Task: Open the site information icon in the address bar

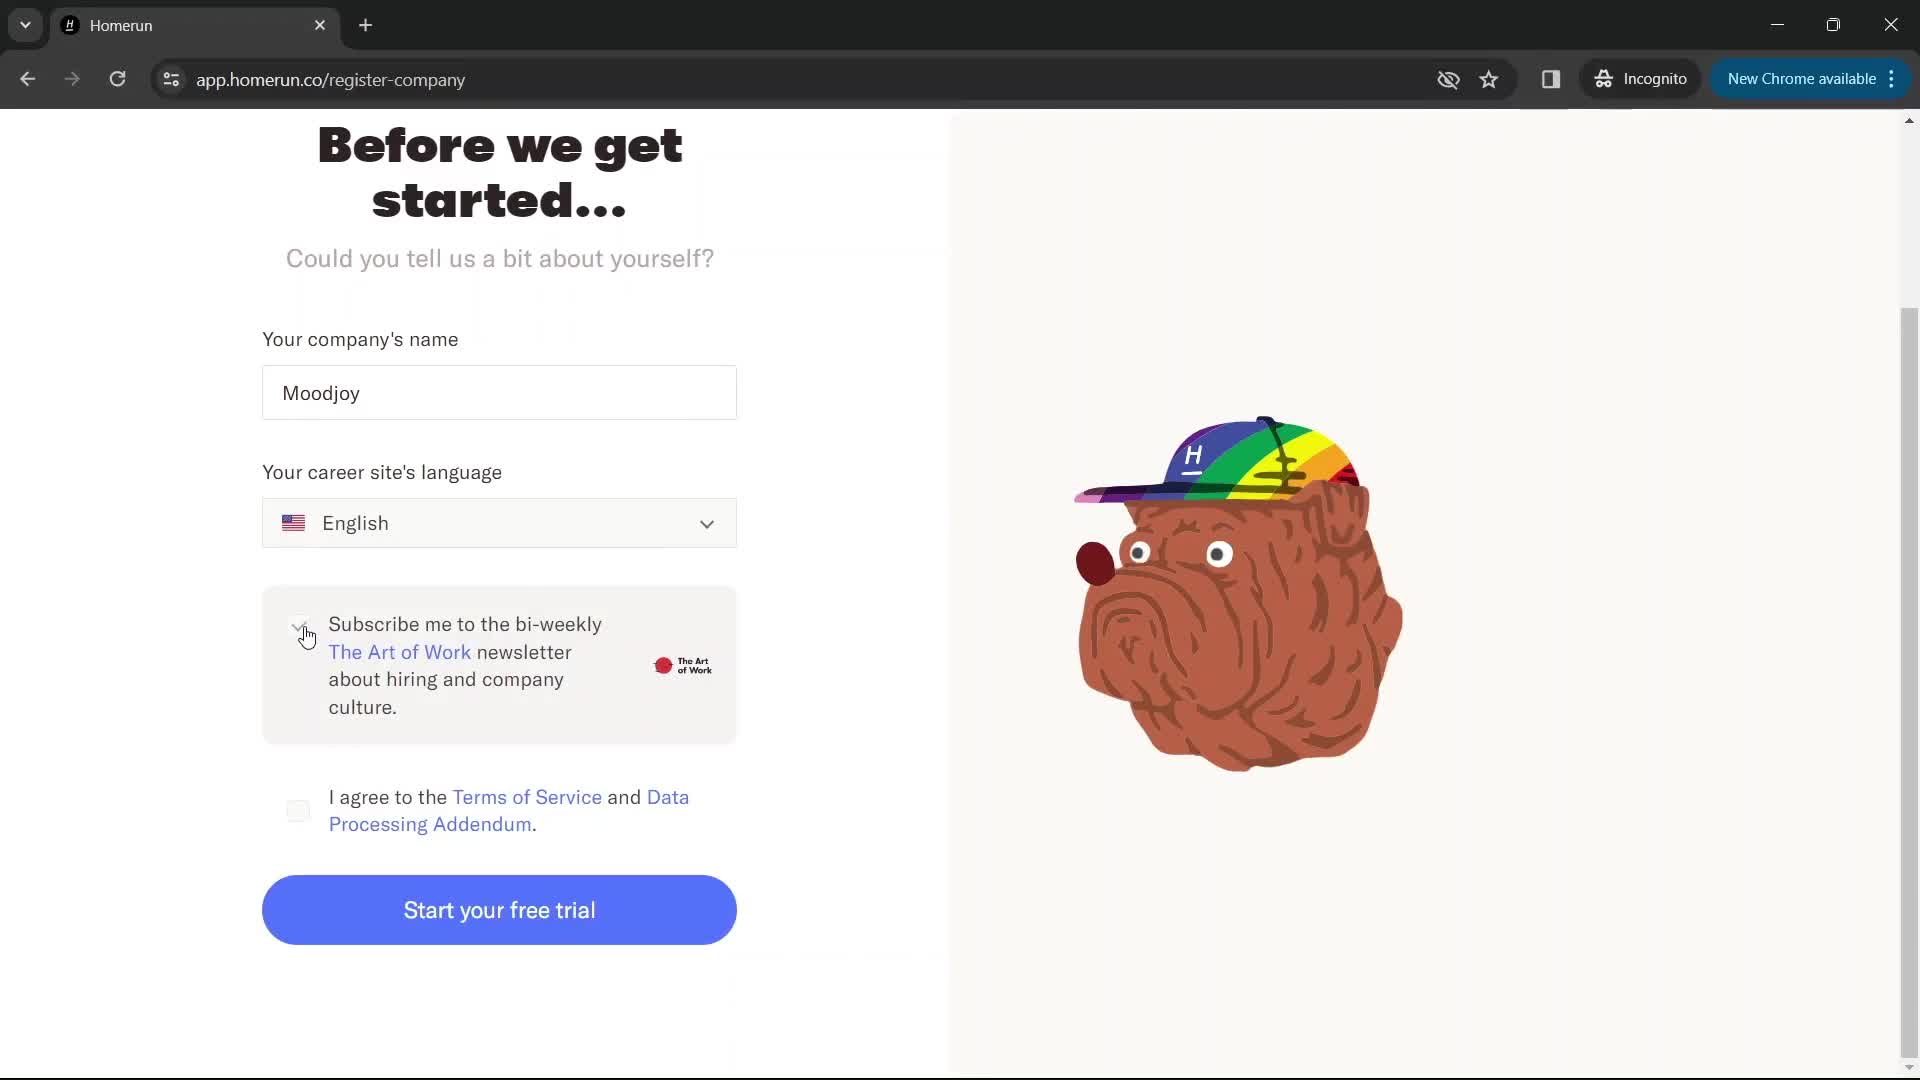Action: [x=171, y=79]
